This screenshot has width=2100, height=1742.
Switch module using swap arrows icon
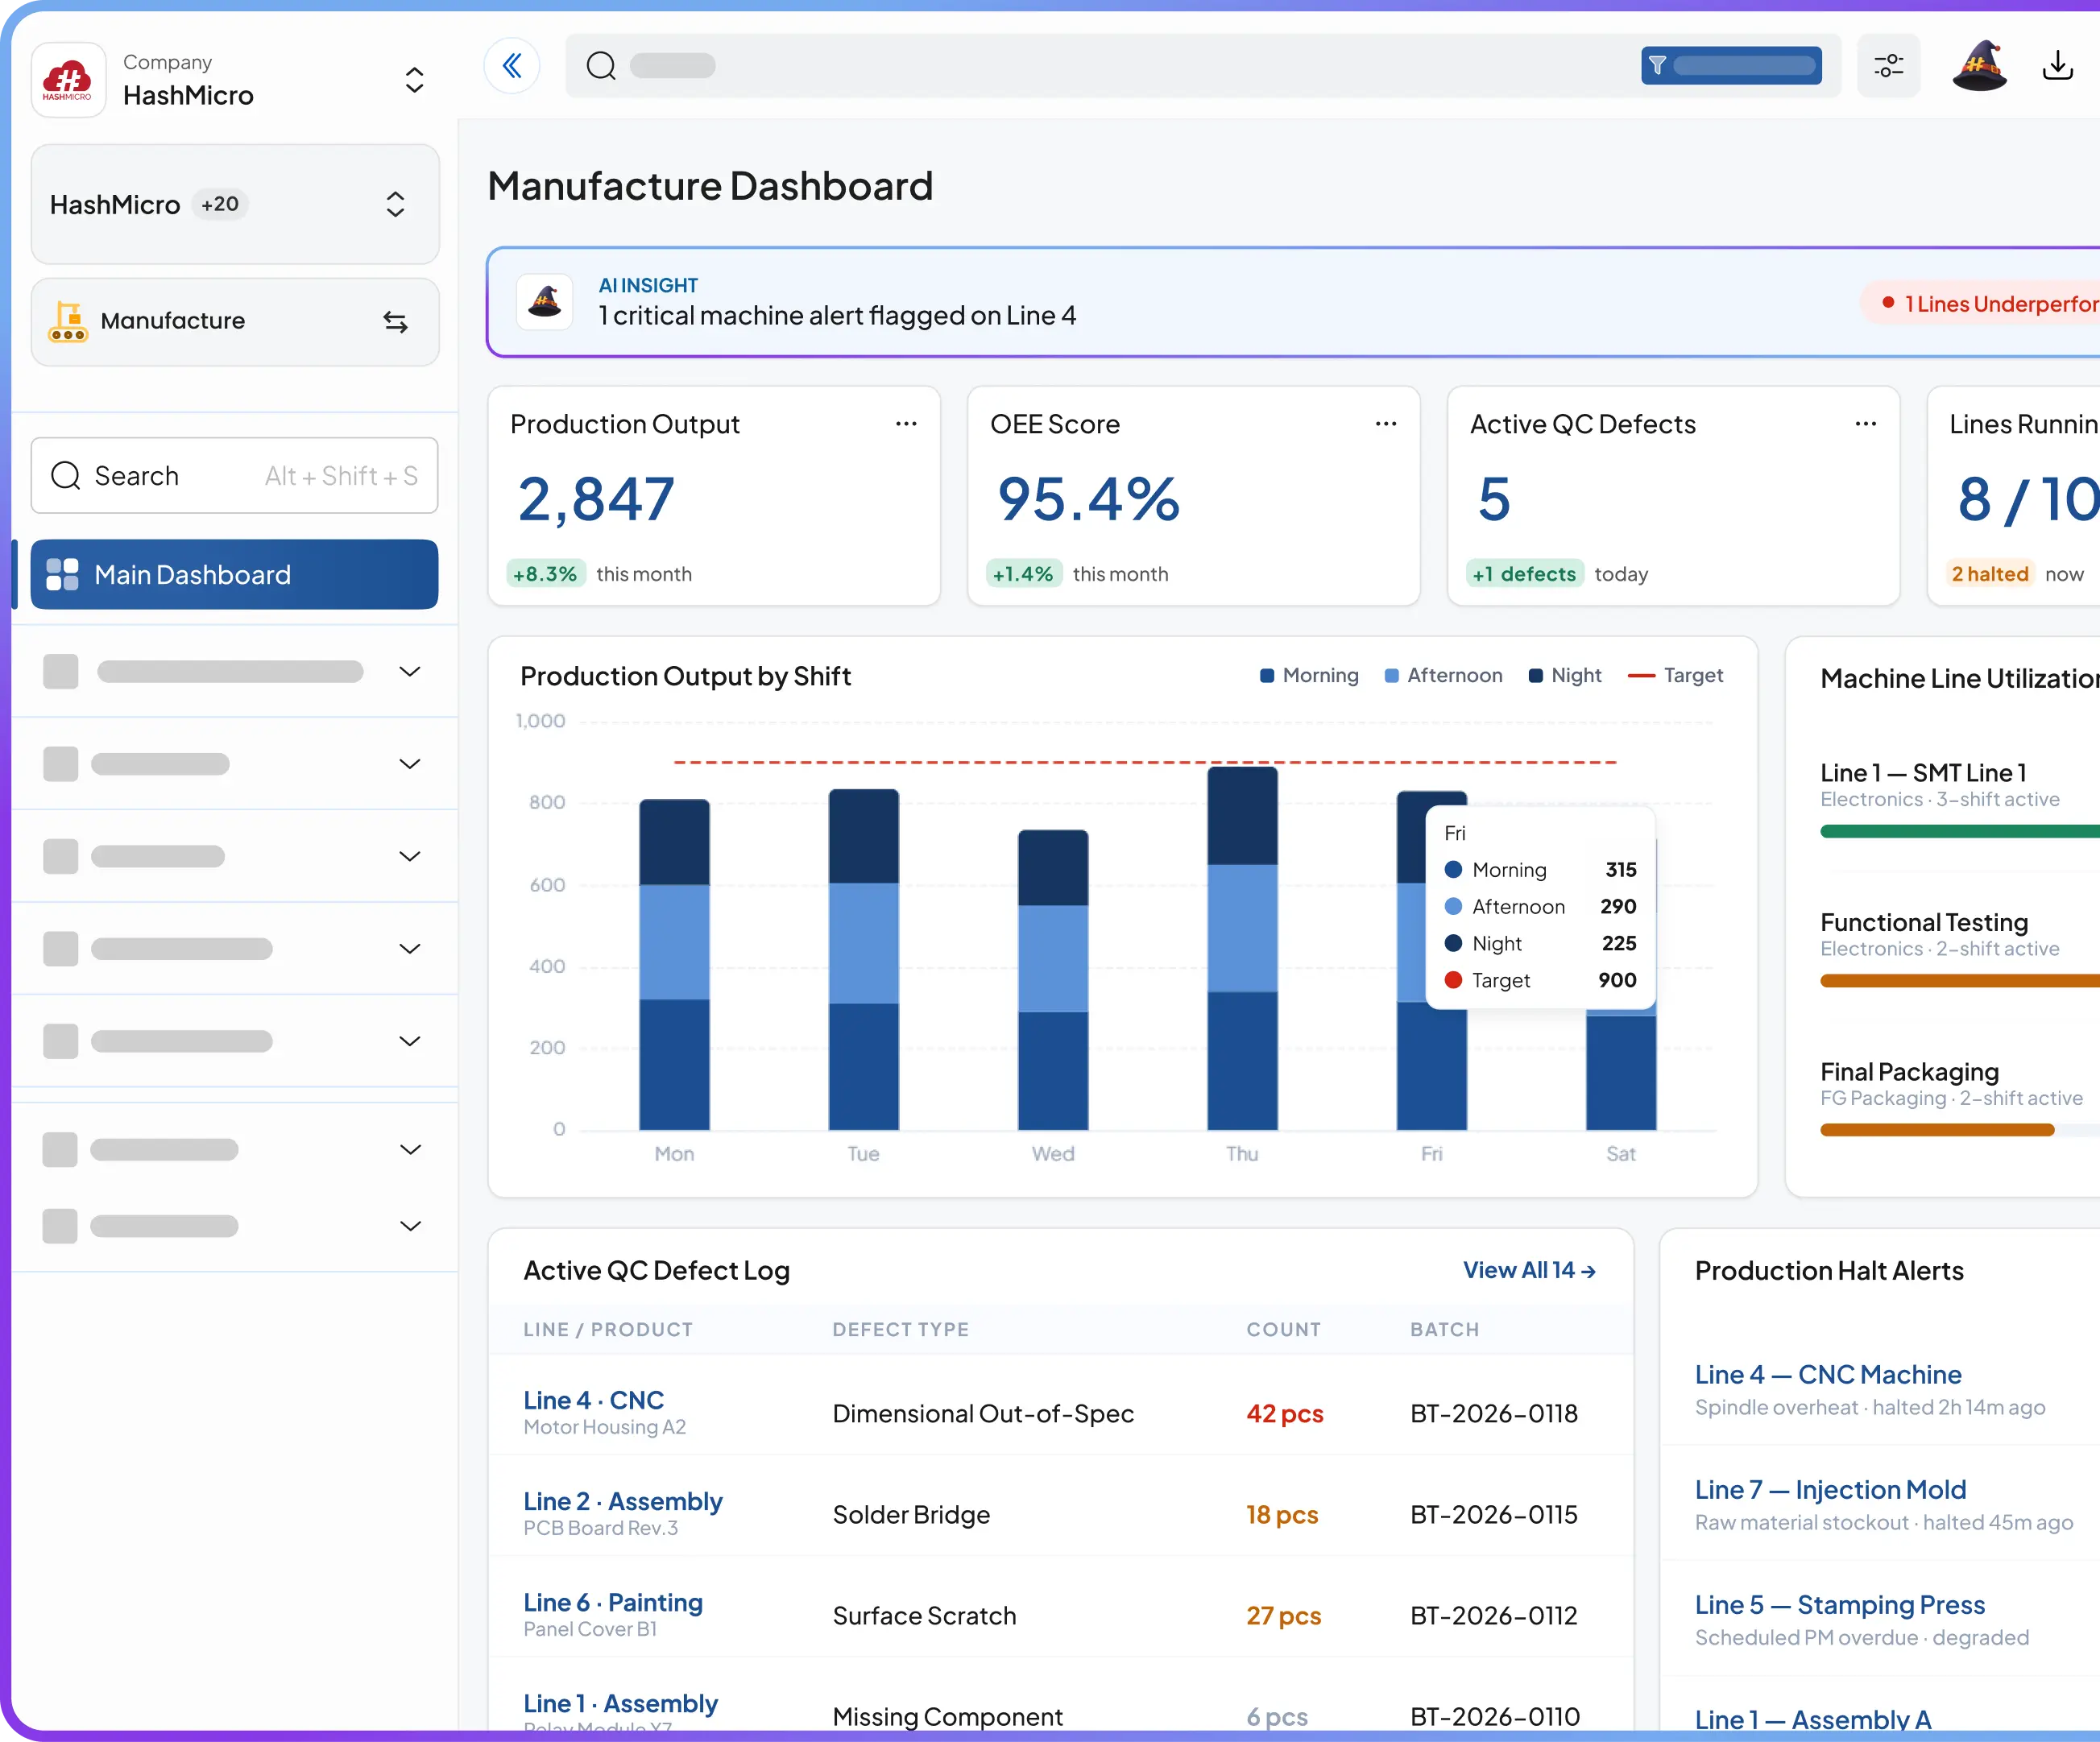[395, 322]
